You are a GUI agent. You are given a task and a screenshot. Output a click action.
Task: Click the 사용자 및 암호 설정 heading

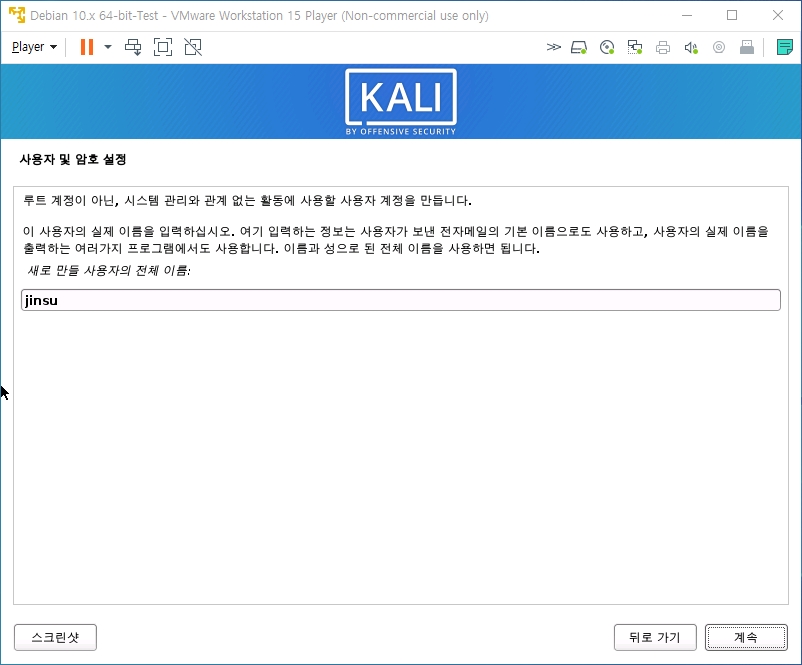click(73, 160)
